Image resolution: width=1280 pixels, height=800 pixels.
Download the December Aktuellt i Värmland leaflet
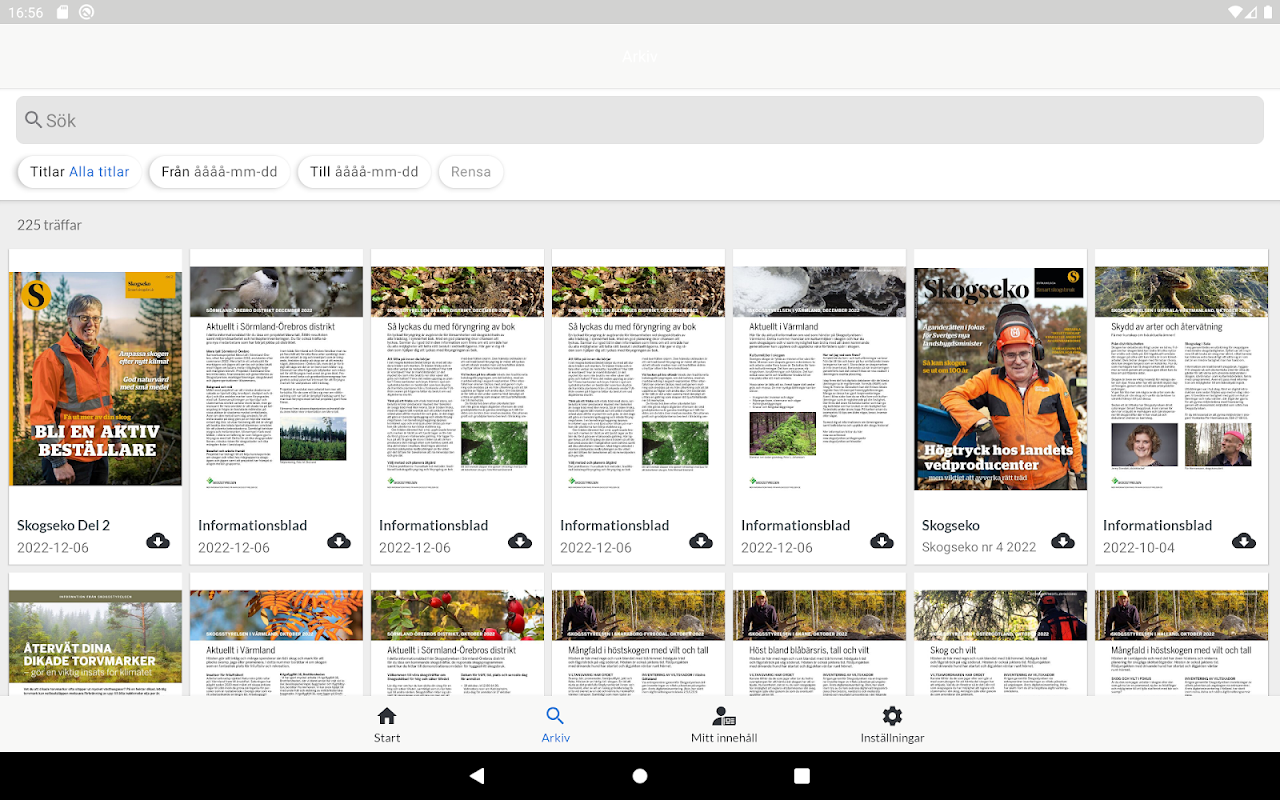coord(882,541)
